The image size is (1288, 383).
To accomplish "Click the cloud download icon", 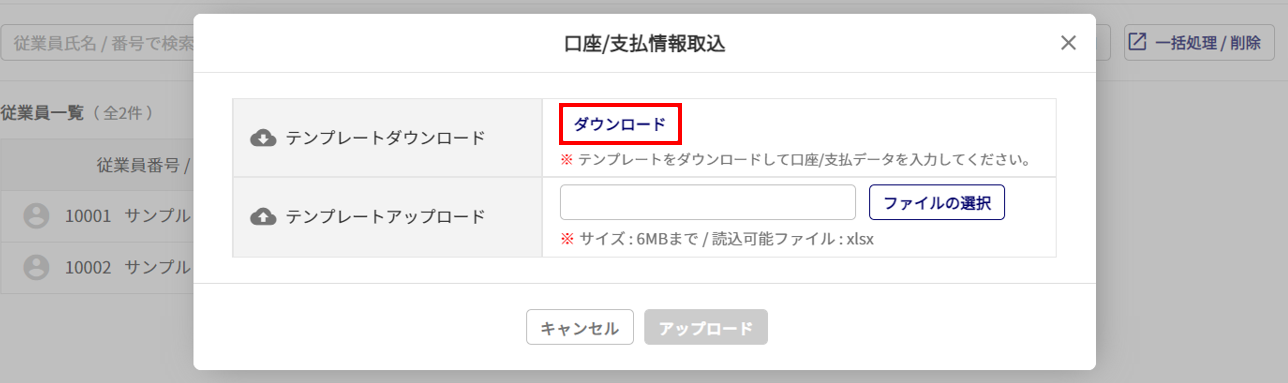I will (x=262, y=138).
